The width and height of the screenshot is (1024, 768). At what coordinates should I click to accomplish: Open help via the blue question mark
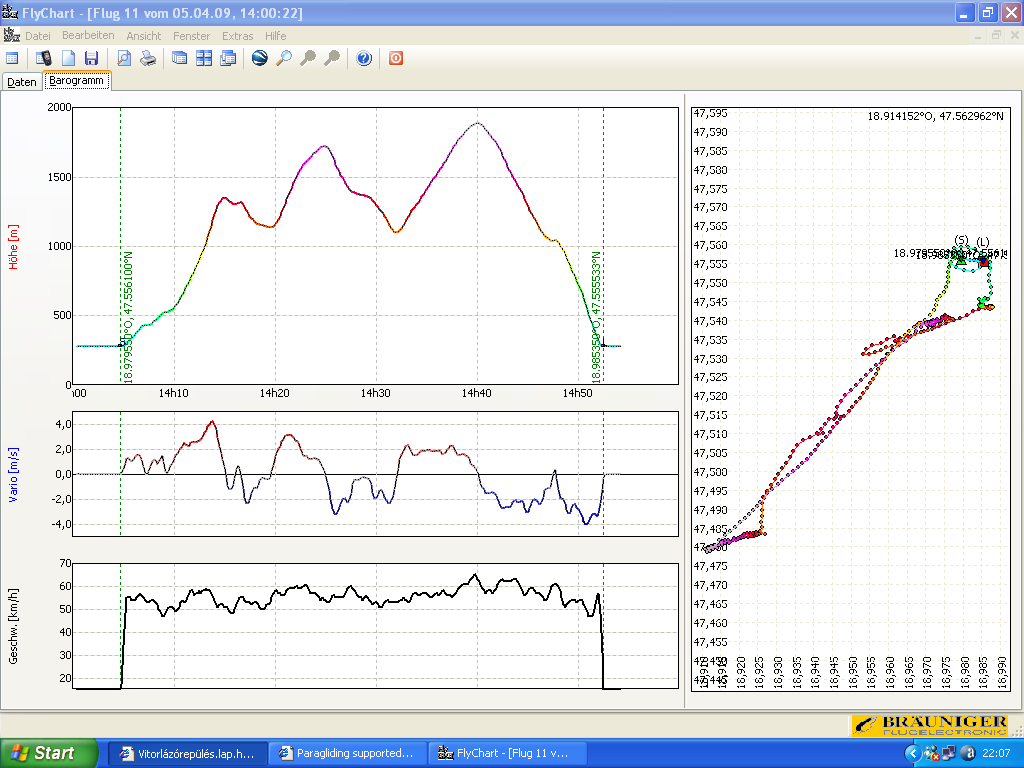[x=364, y=59]
